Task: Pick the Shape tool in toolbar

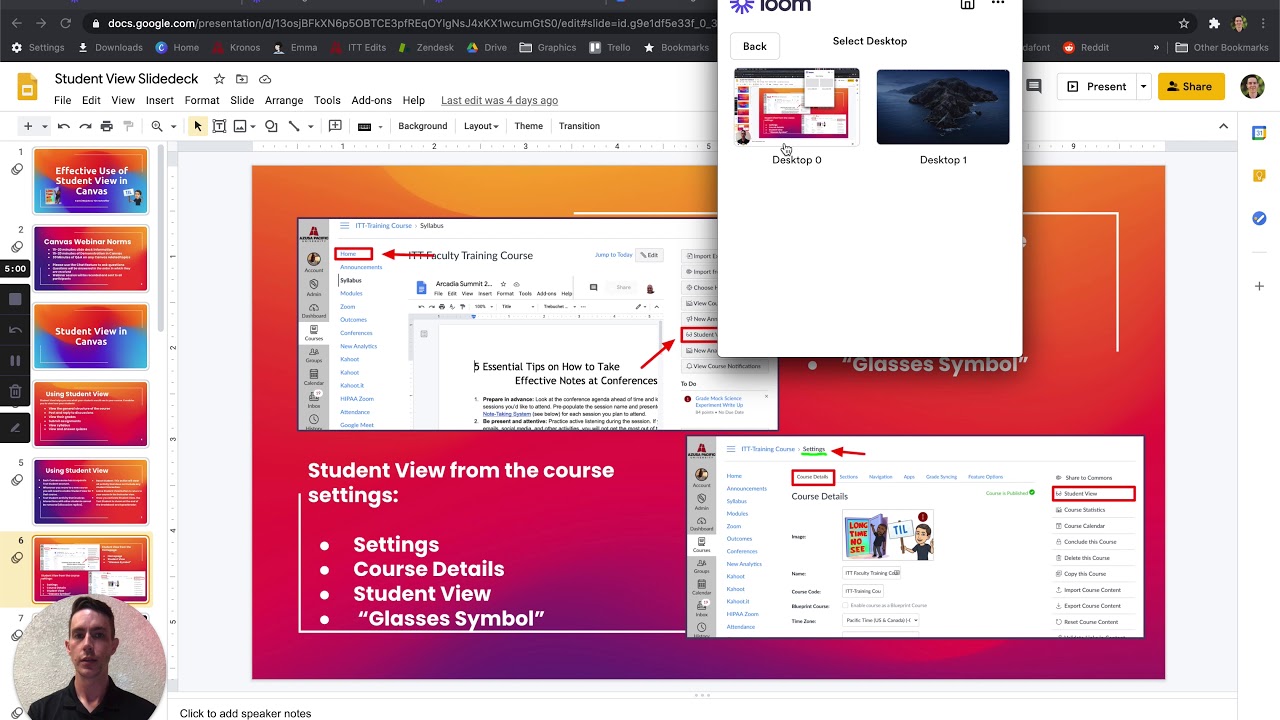Action: (271, 126)
